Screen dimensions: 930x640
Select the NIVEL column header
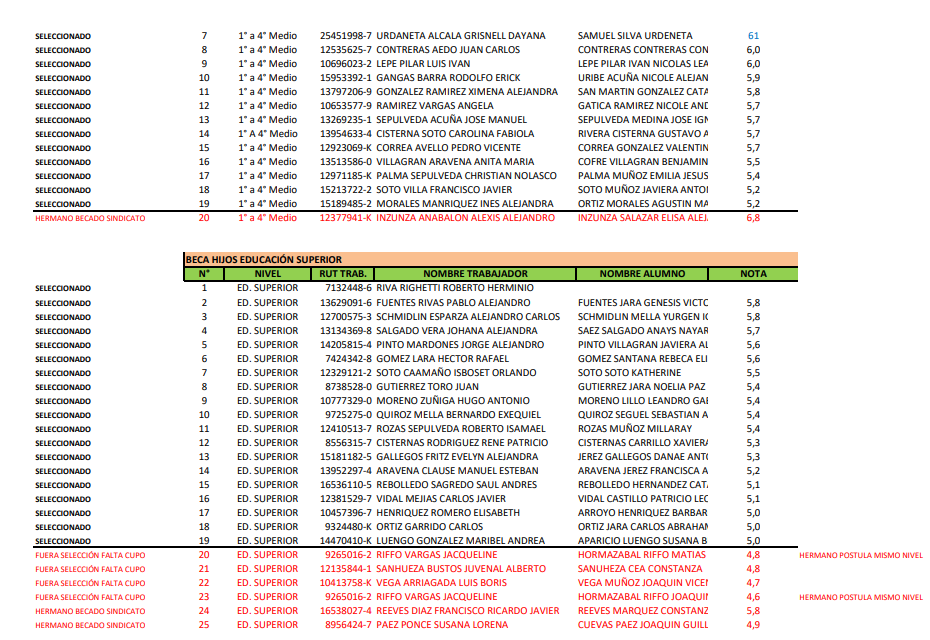267,273
